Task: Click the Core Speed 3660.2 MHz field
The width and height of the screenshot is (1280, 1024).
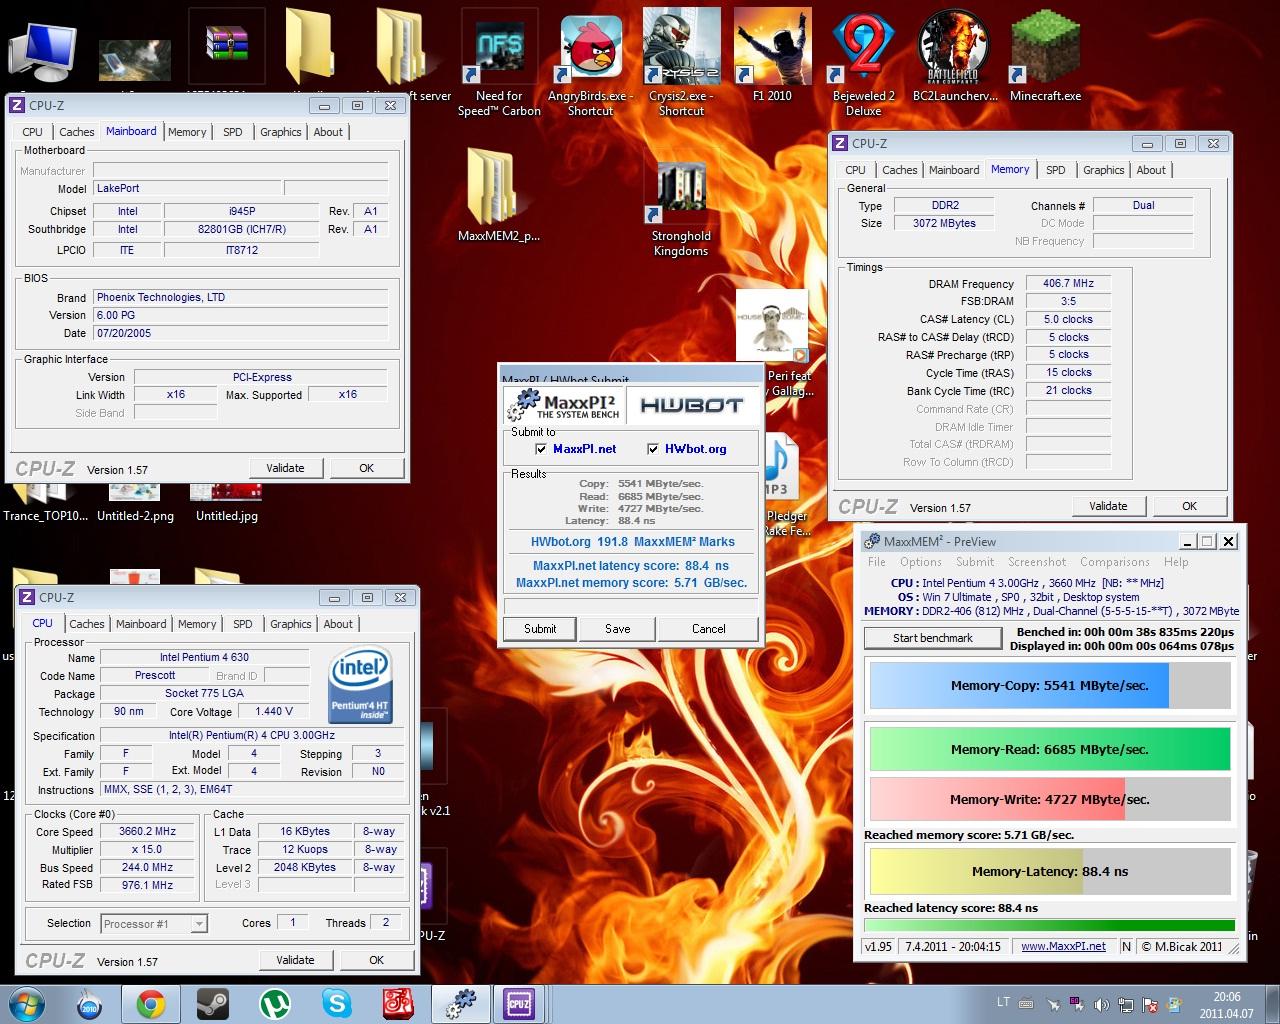Action: coord(147,832)
